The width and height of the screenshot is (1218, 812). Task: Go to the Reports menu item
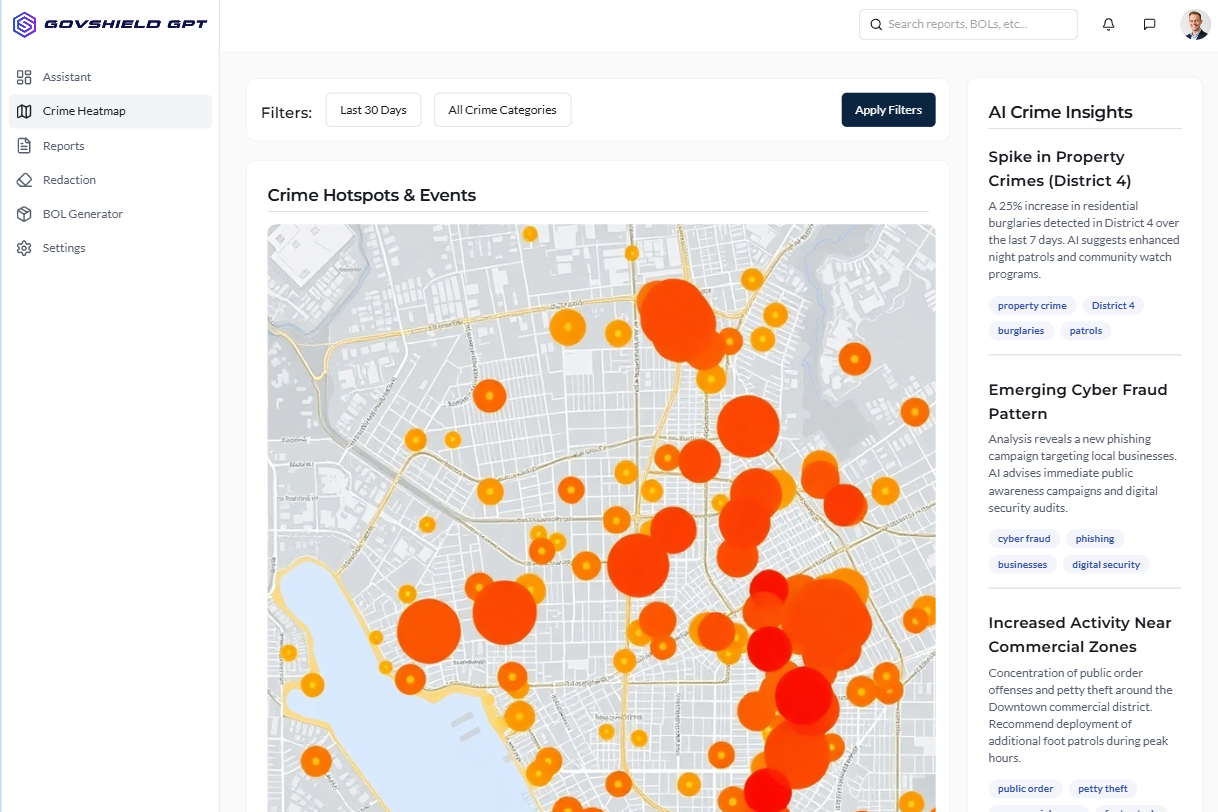64,146
